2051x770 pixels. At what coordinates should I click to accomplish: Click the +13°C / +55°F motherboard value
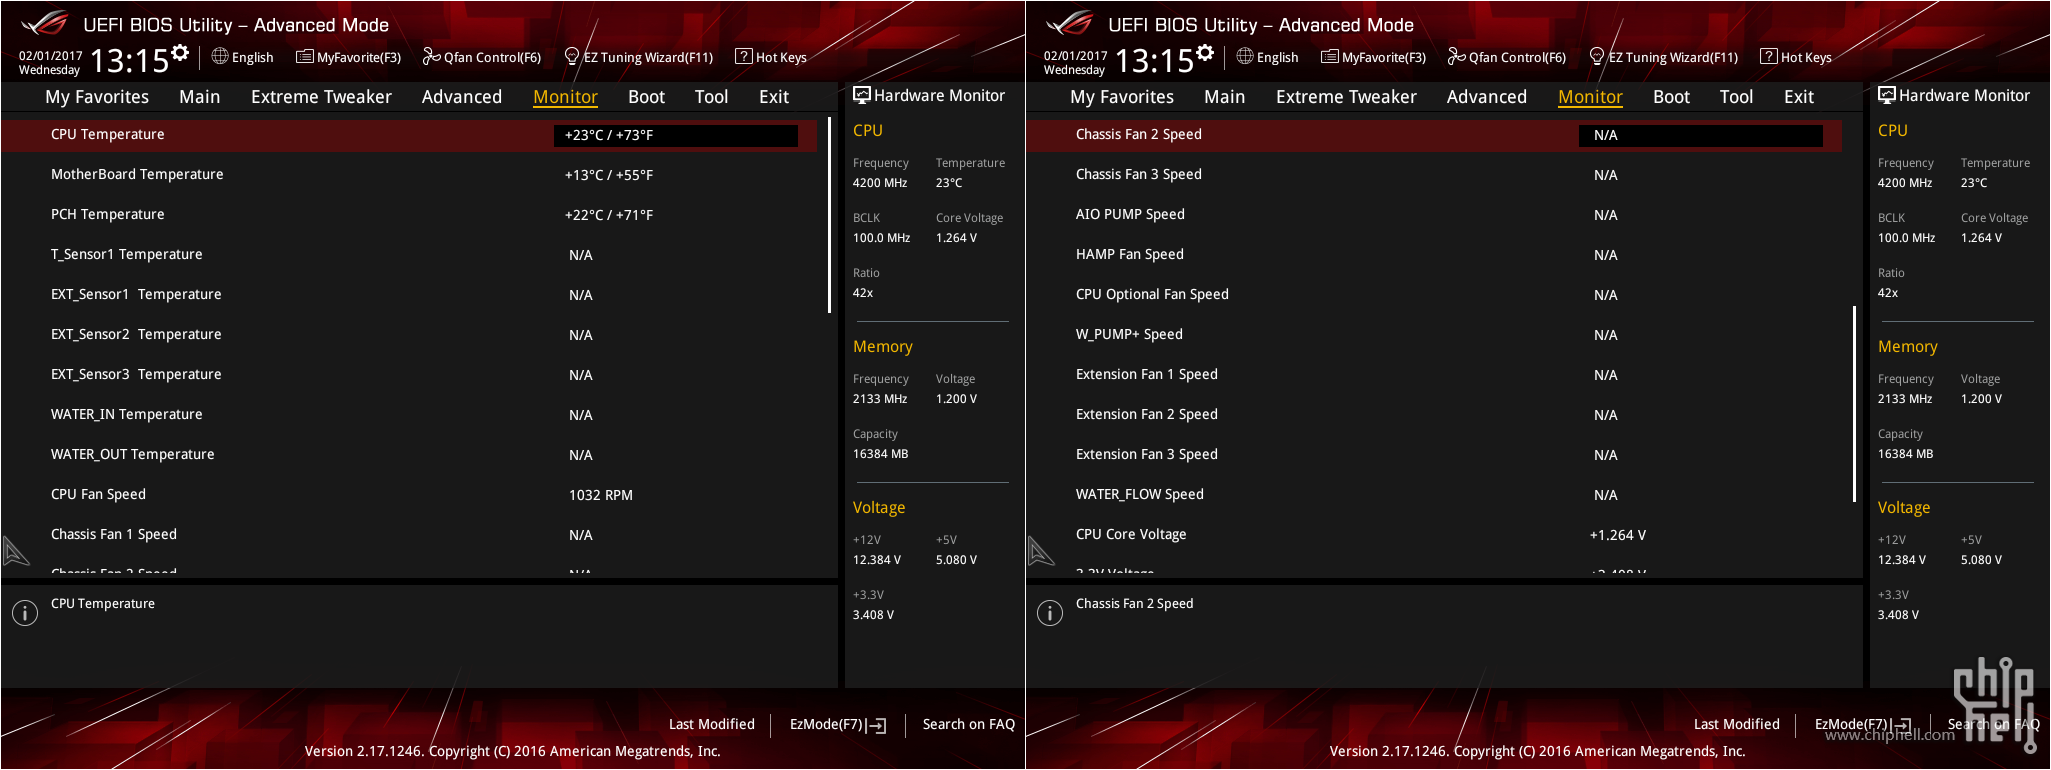[609, 175]
